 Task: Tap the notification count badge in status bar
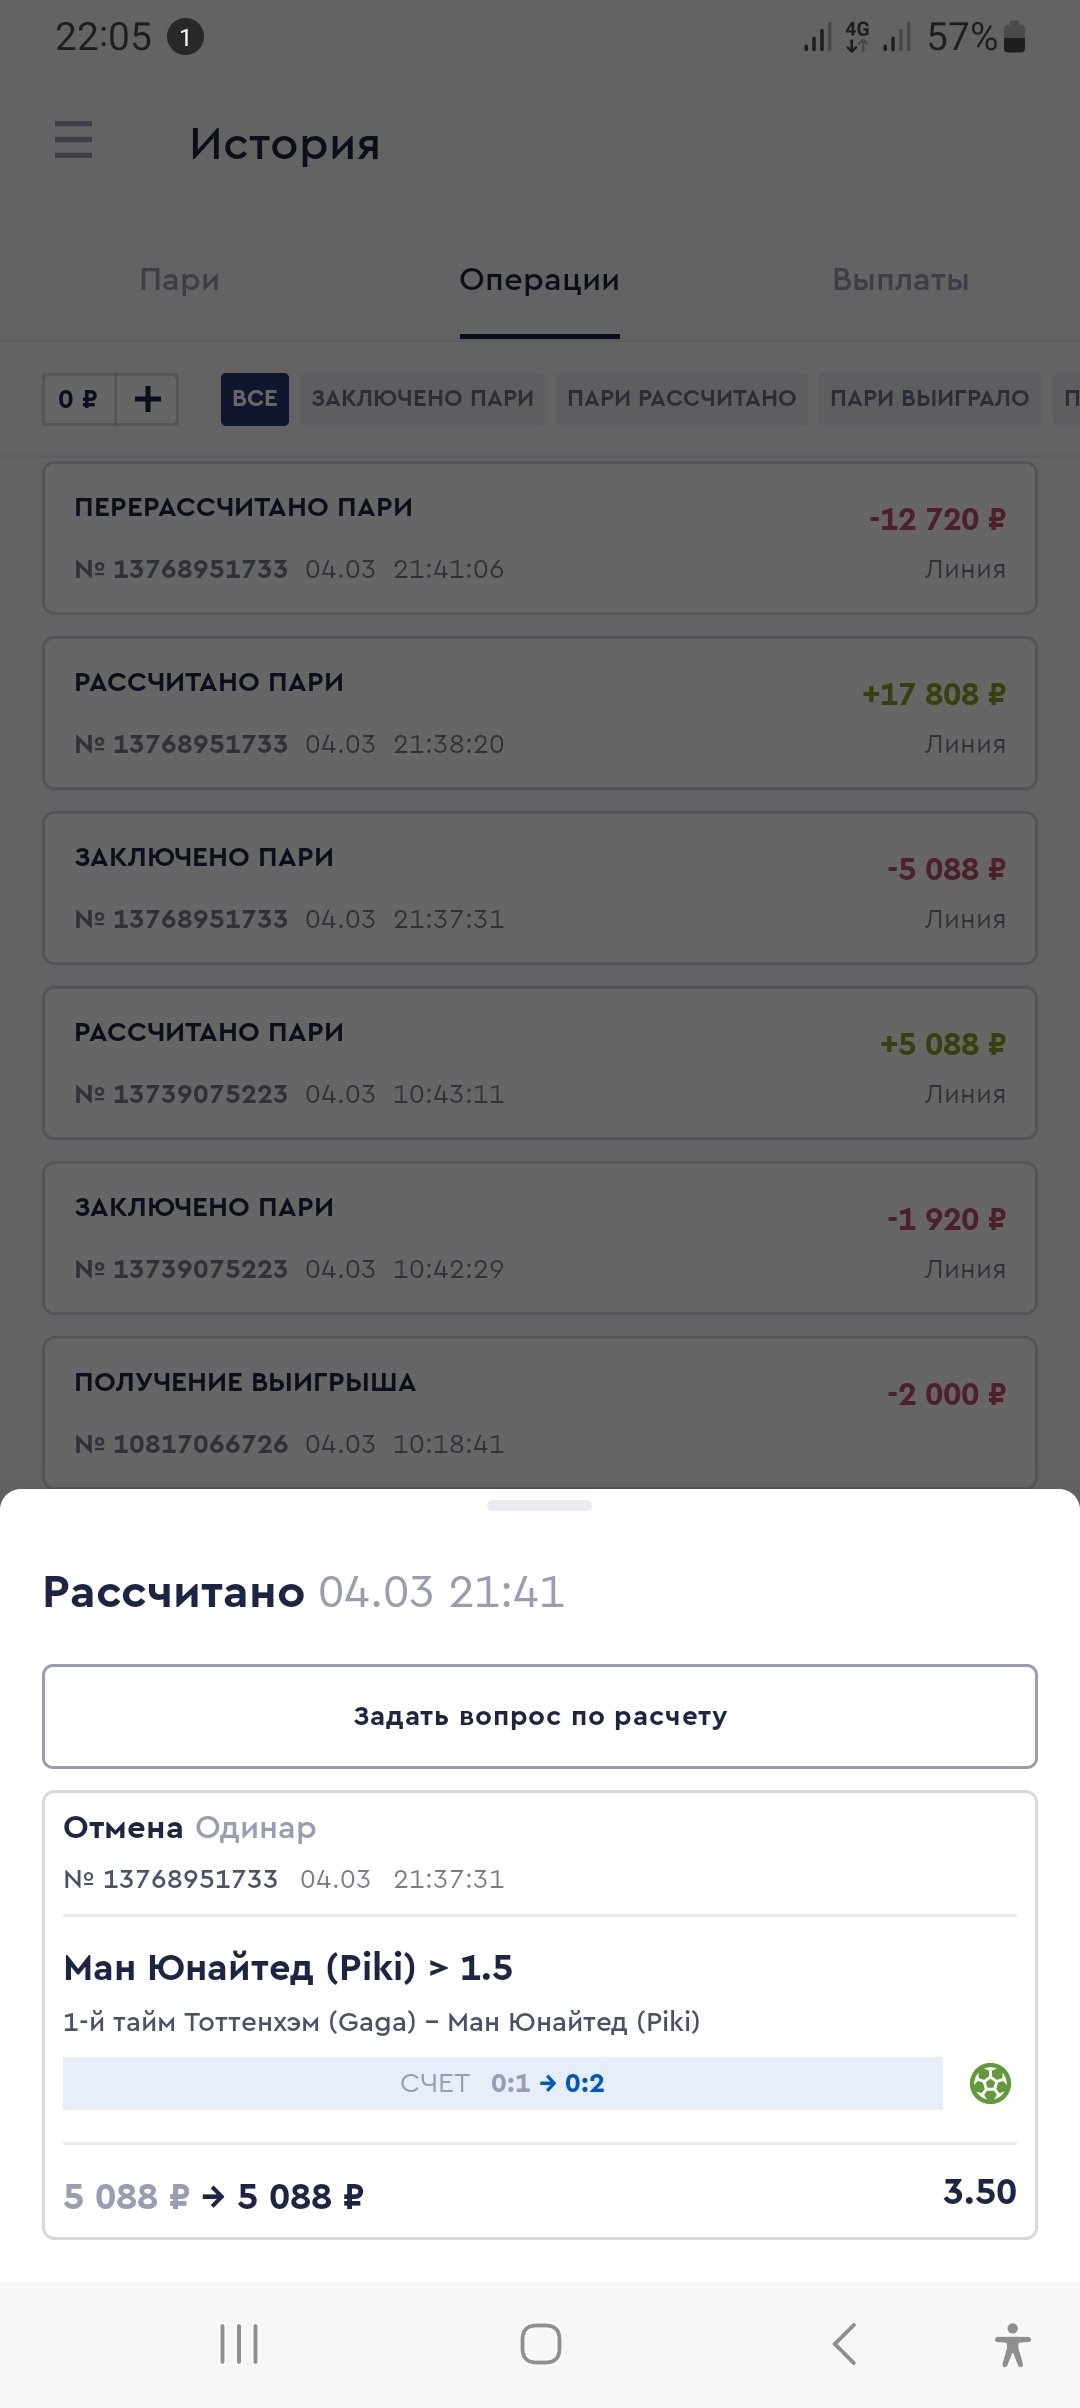point(185,38)
